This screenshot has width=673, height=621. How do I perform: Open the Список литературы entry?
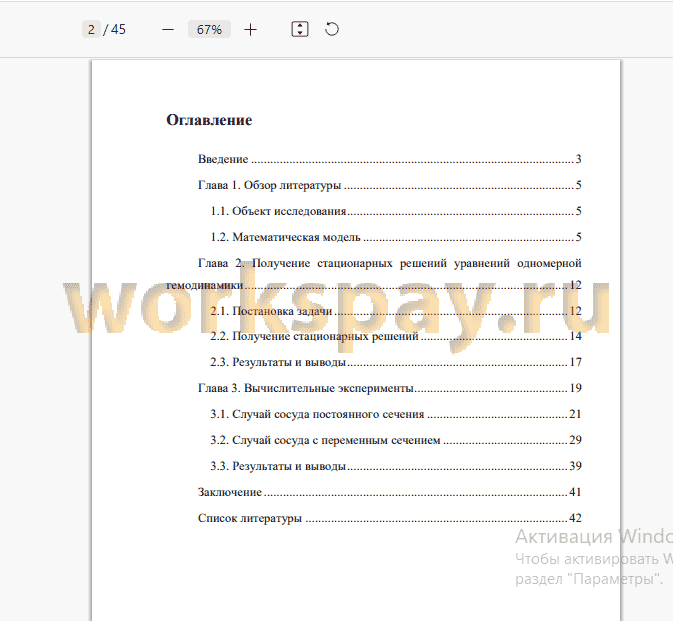389,518
